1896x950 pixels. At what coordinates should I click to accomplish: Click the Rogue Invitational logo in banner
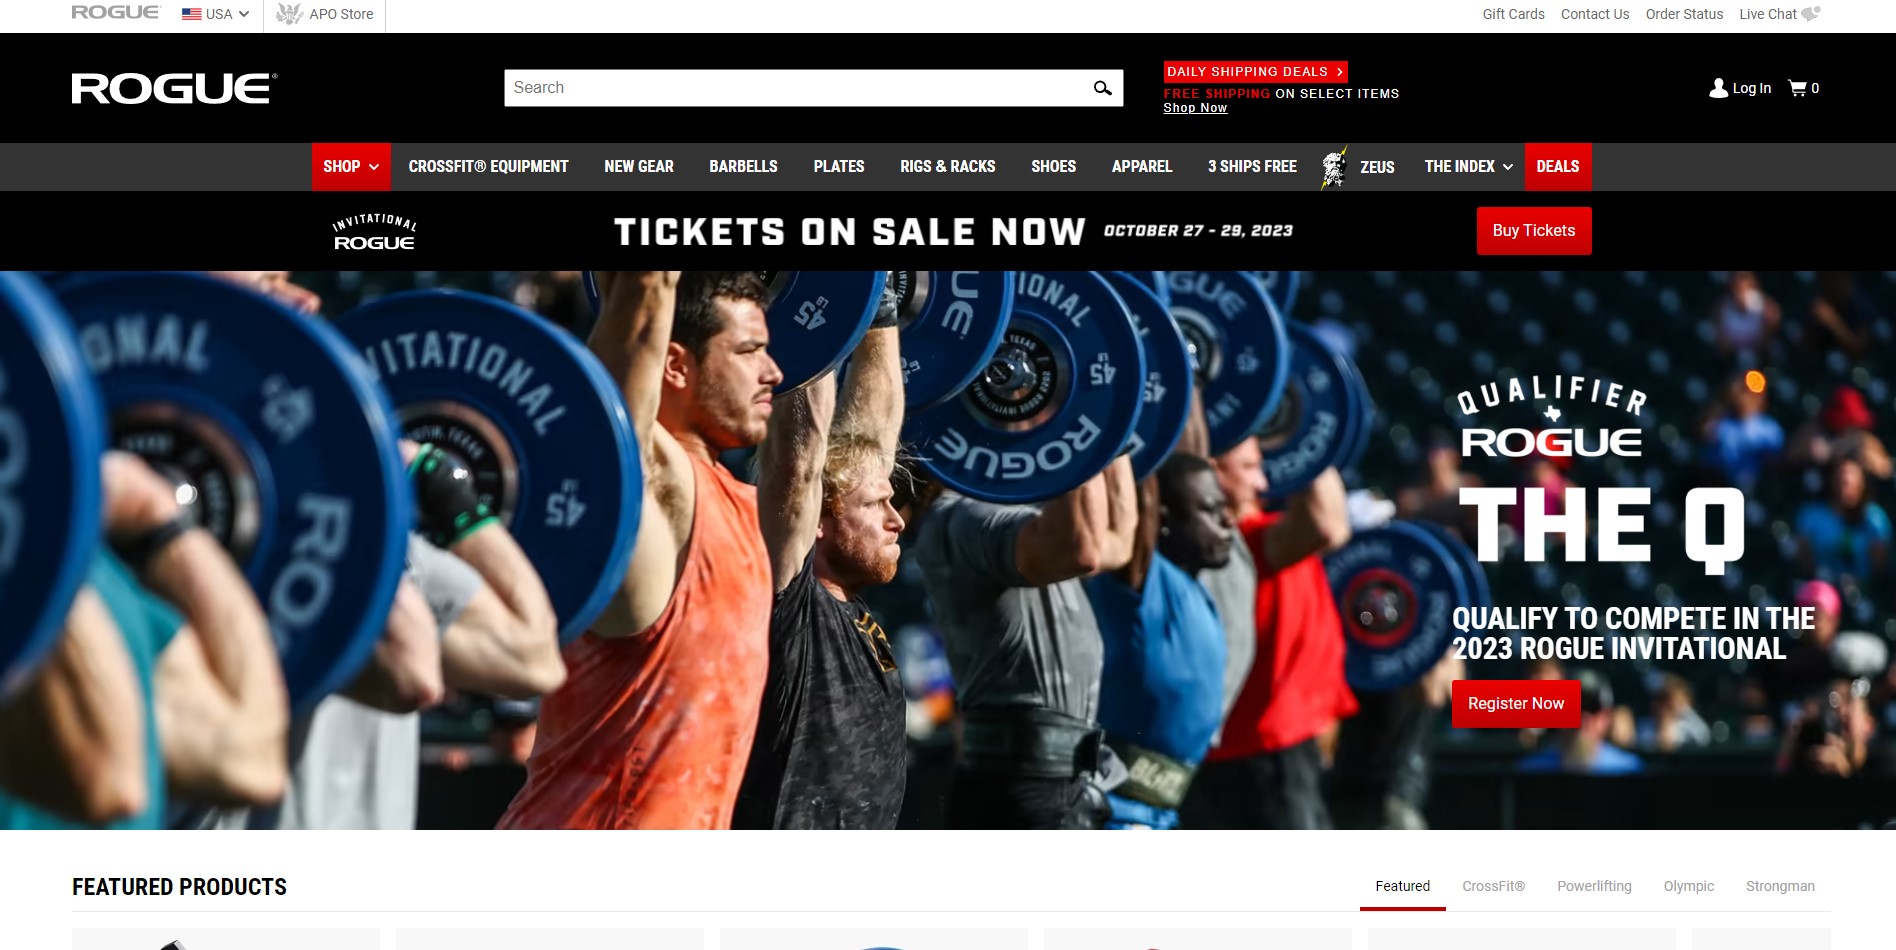[374, 232]
